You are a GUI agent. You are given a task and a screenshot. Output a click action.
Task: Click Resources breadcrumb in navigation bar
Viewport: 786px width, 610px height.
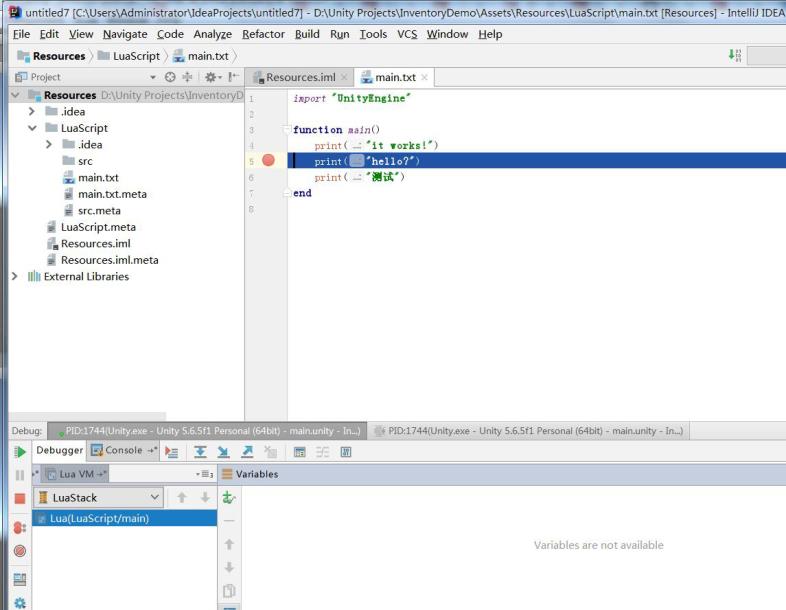click(52, 56)
